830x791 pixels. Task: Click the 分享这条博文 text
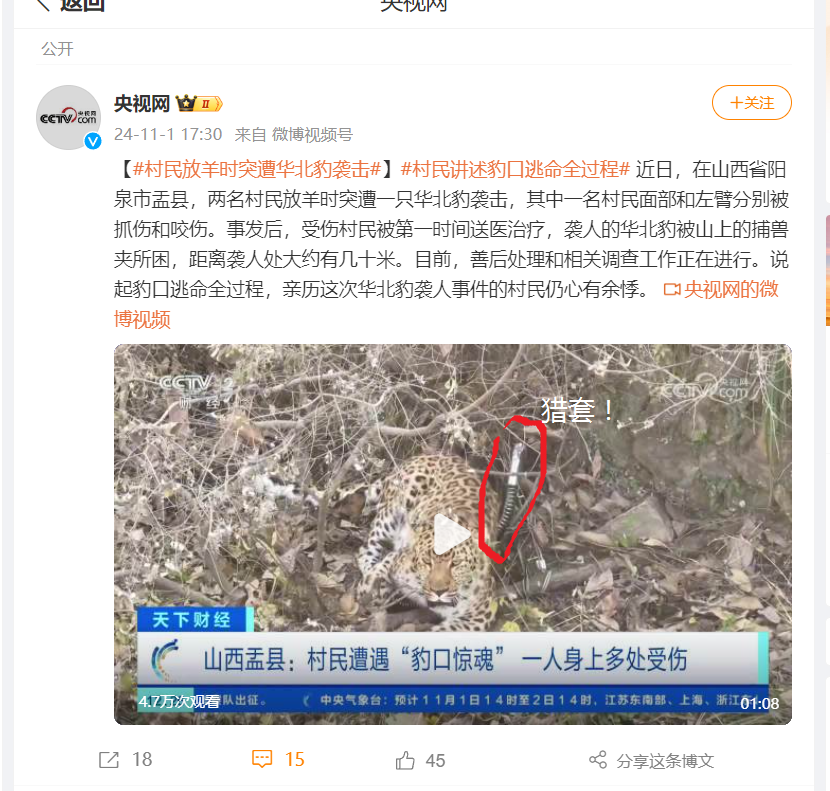[x=665, y=761]
